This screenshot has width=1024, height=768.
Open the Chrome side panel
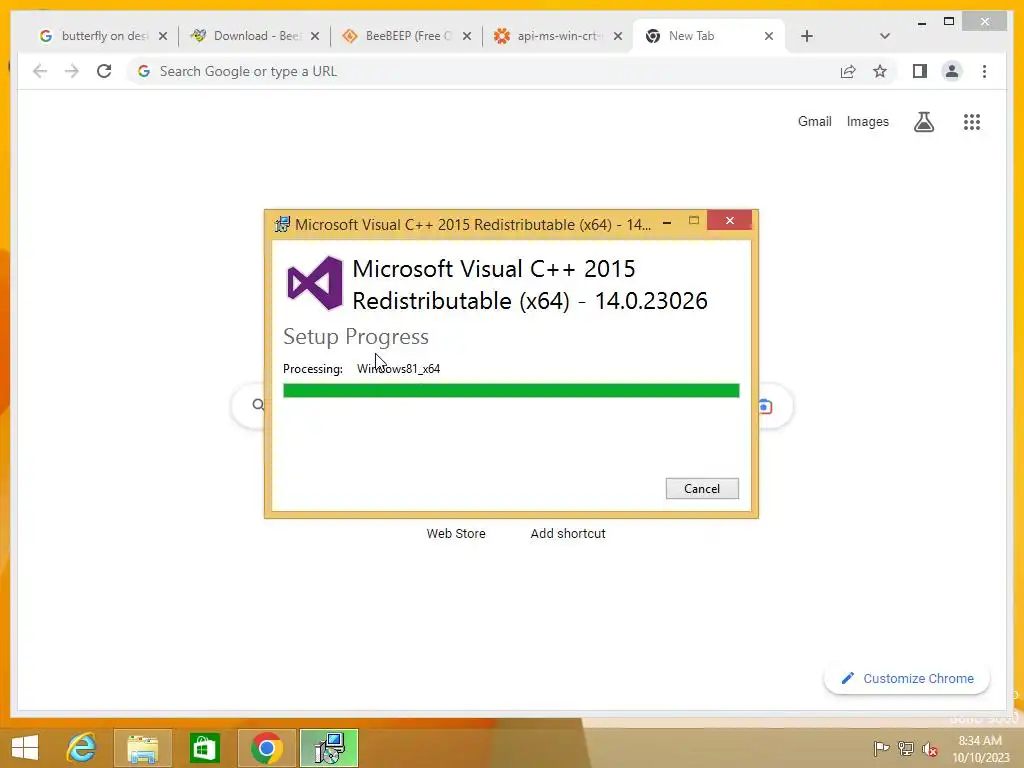coord(920,71)
